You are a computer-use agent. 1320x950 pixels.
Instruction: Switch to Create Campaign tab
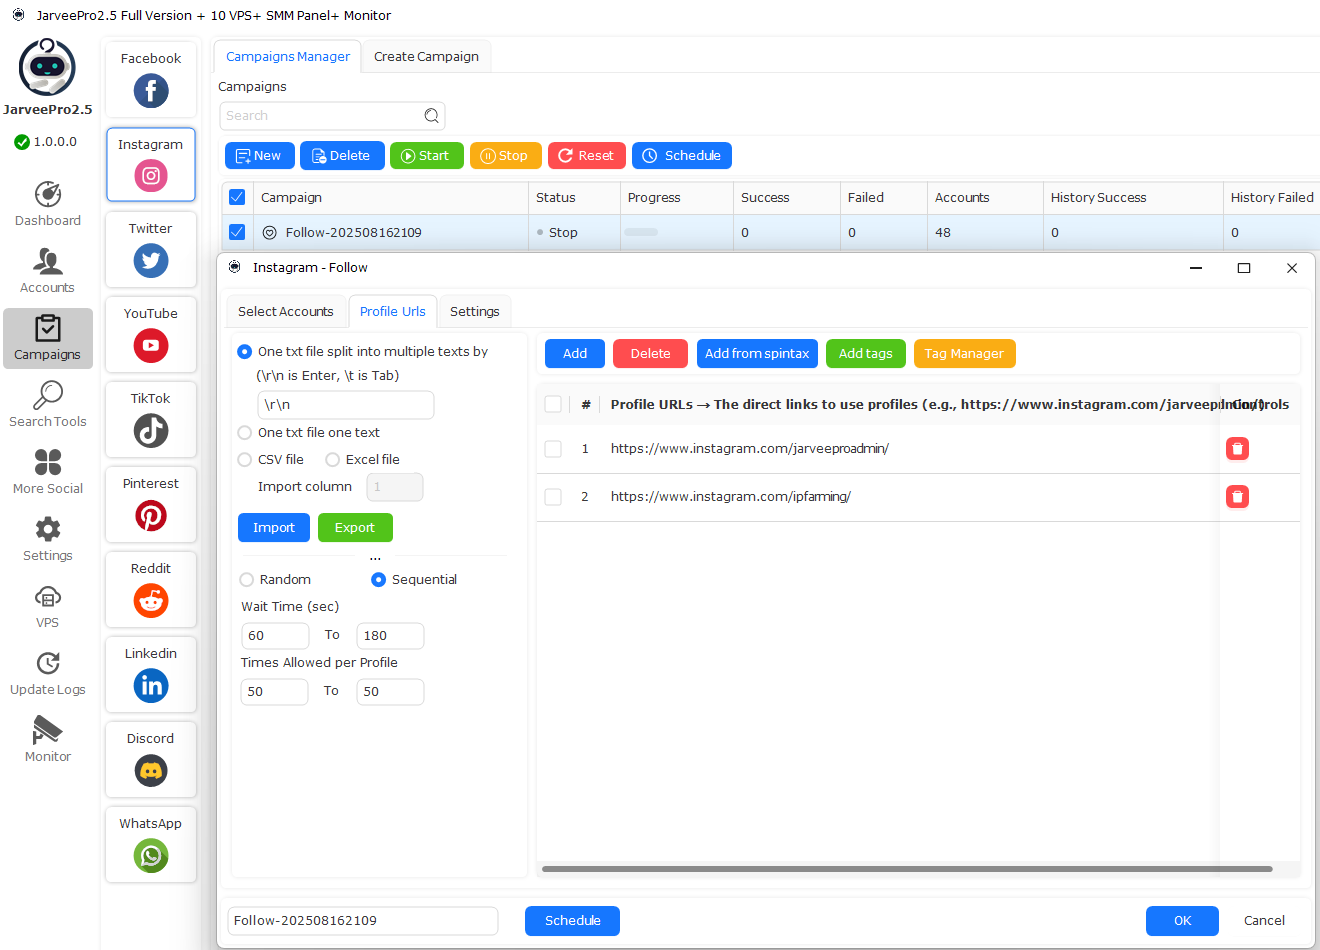(x=426, y=57)
